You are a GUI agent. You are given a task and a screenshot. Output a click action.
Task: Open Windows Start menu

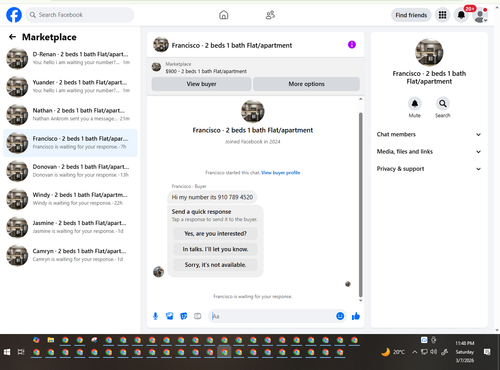click(x=7, y=352)
